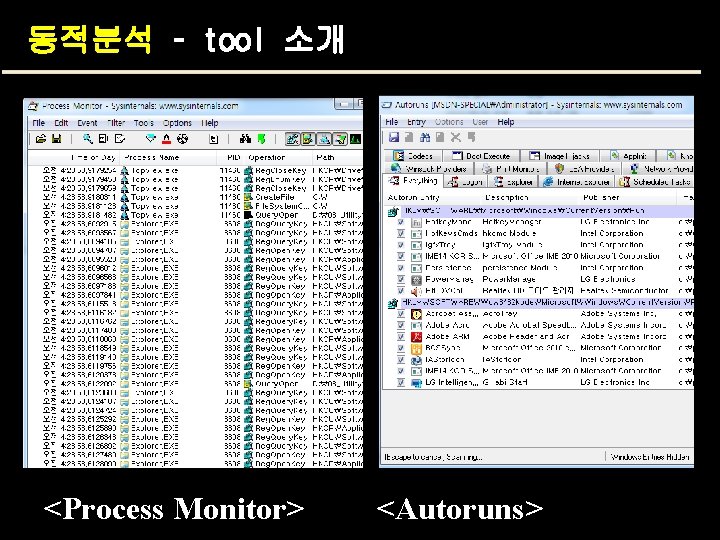Toggle Show Profiling Events icon
Image resolution: width=720 pixels, height=540 pixels.
355,139
